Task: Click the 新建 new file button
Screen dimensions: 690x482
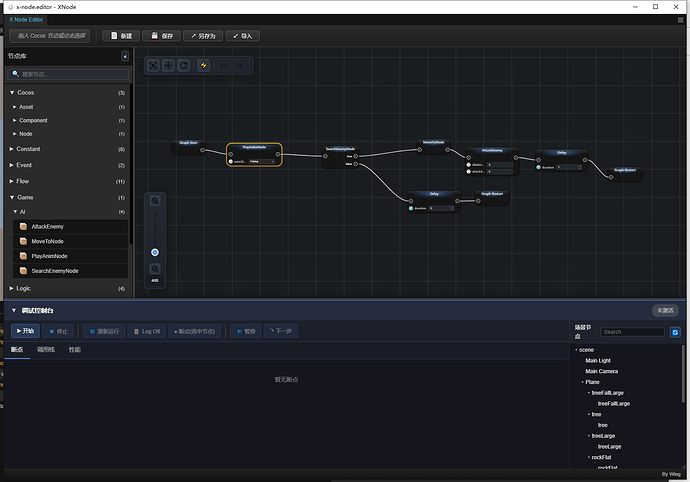Action: 121,36
